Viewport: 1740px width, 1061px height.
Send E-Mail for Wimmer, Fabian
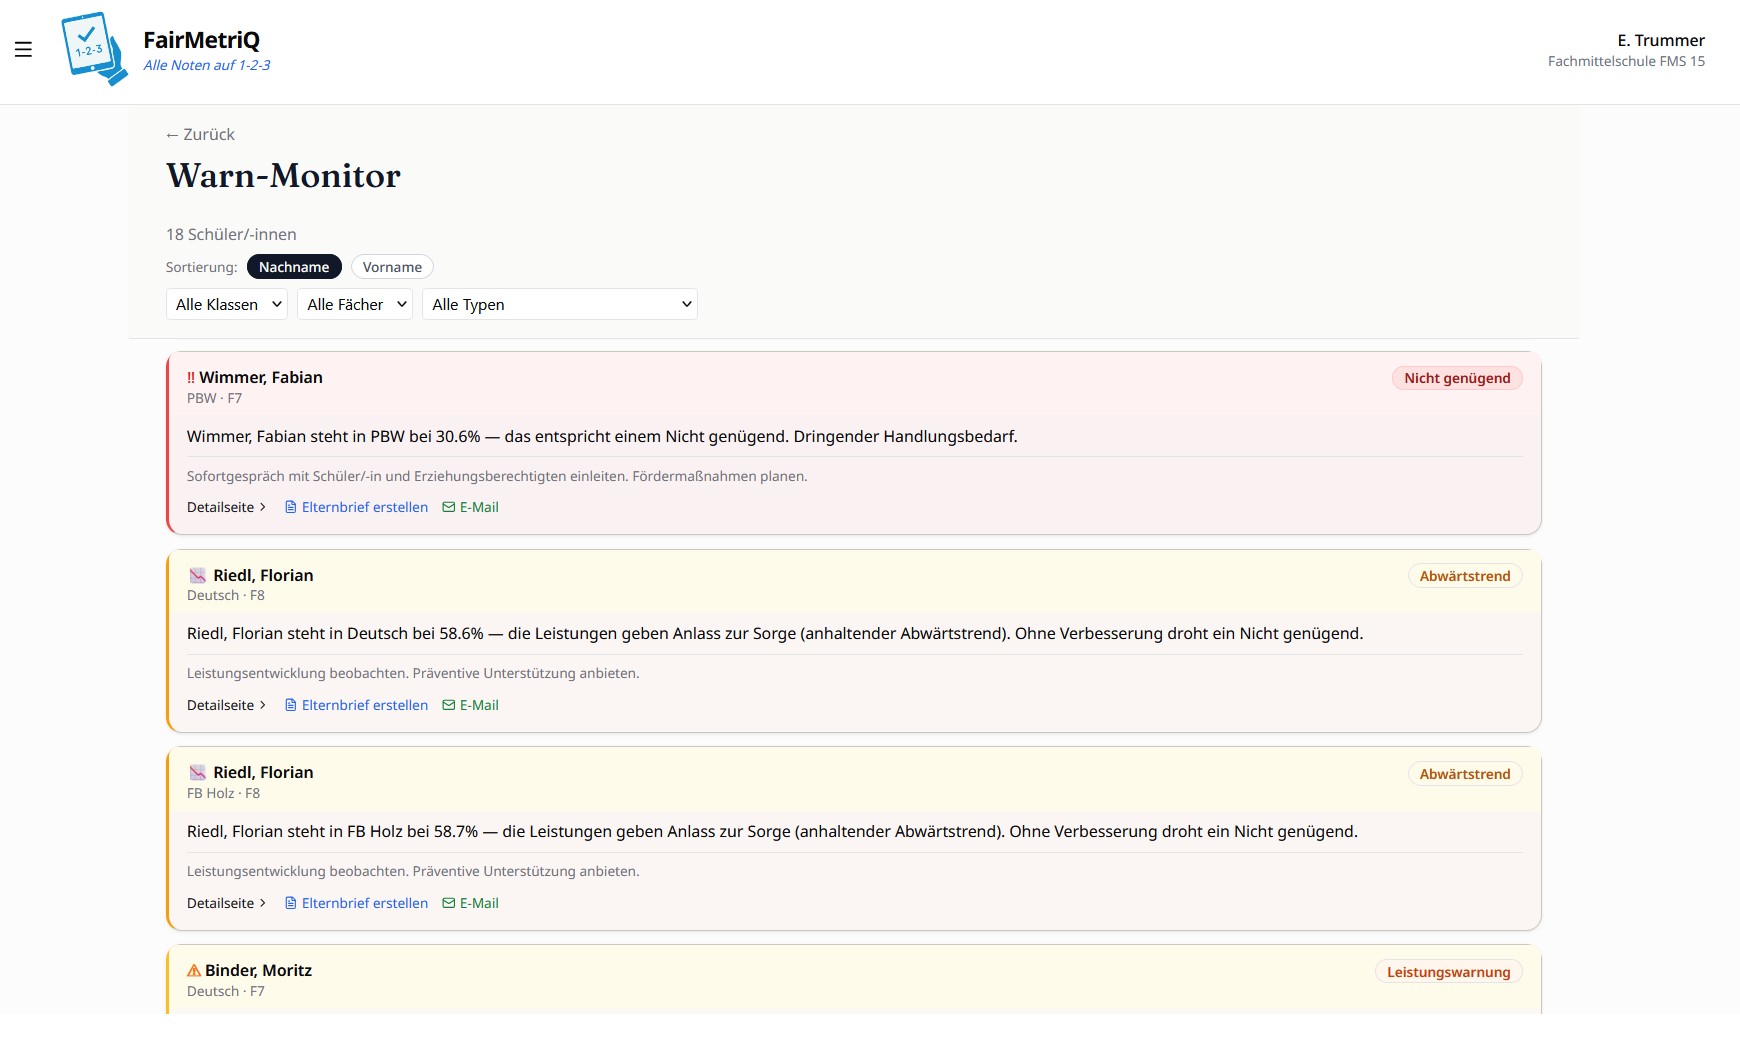471,507
